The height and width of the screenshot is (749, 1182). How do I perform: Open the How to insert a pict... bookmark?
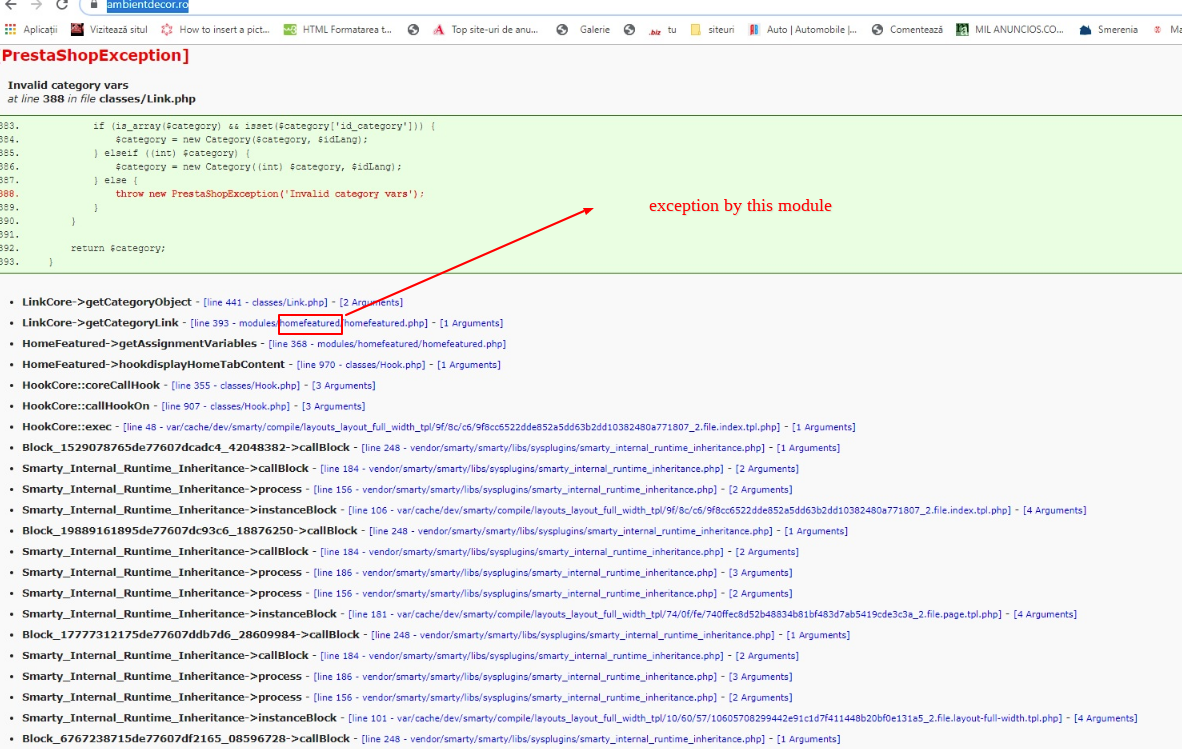215,29
